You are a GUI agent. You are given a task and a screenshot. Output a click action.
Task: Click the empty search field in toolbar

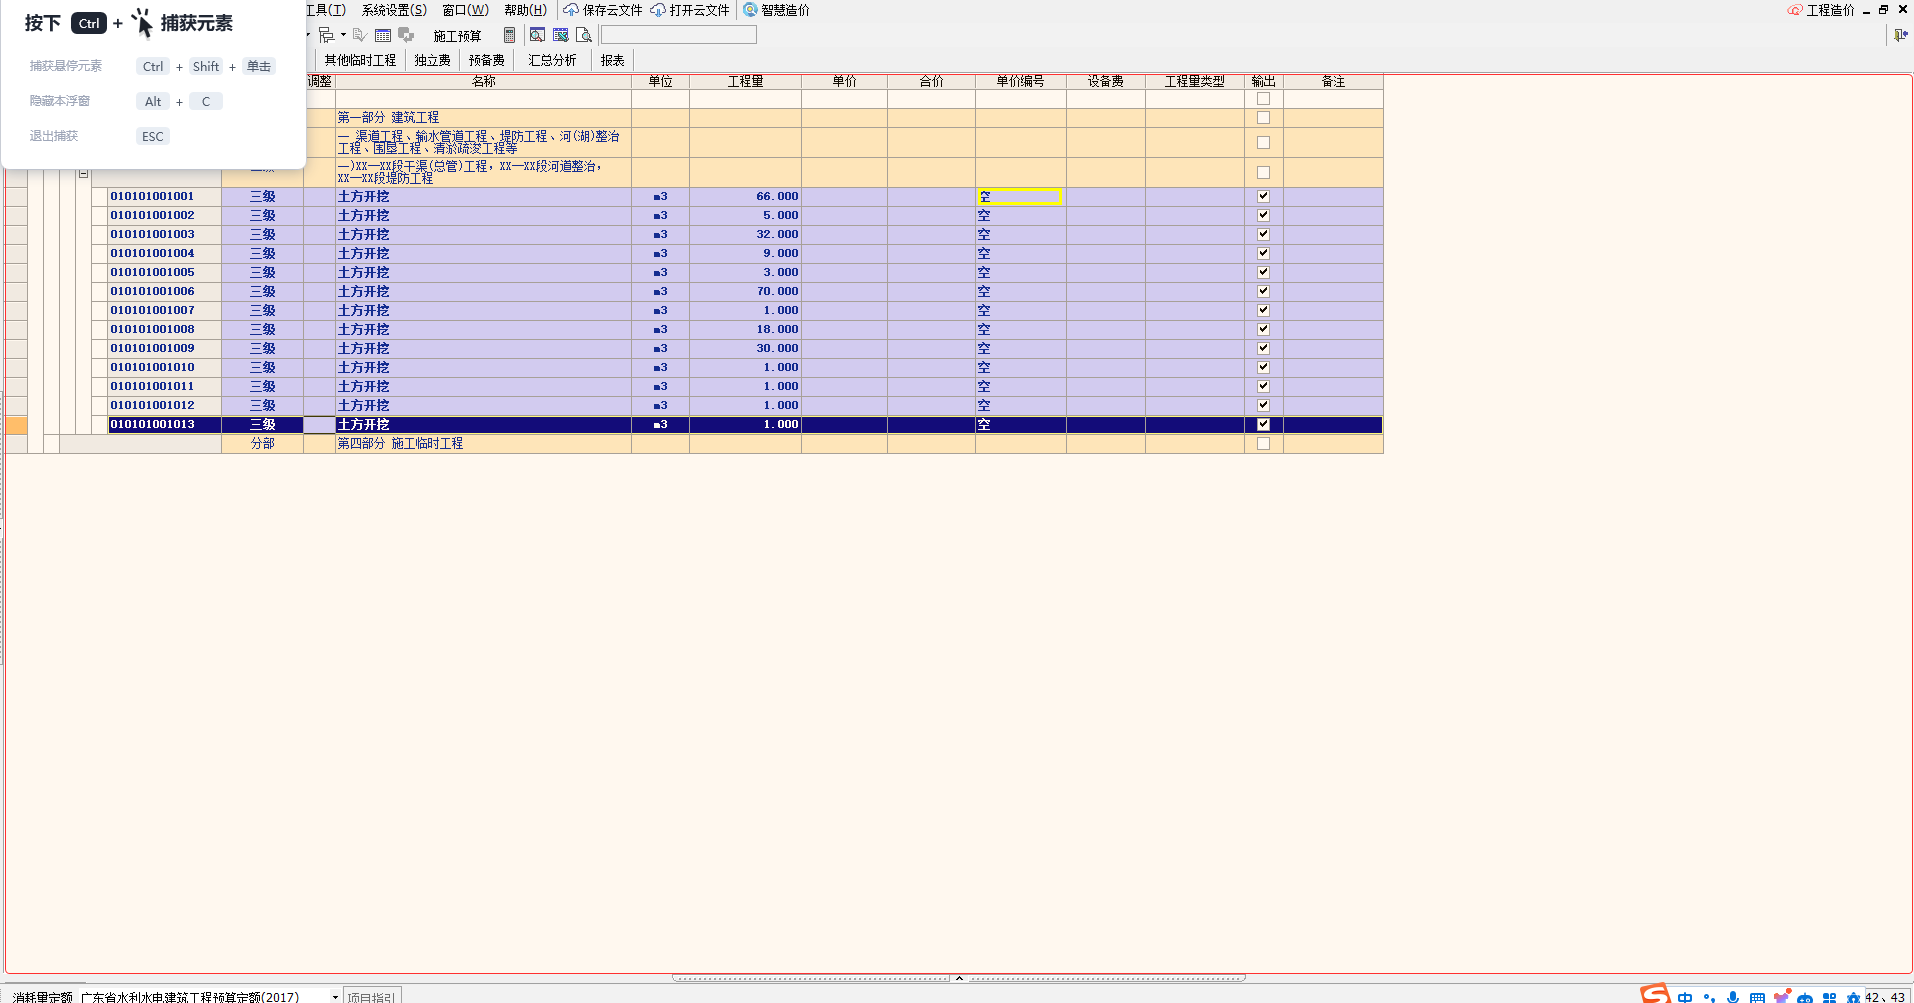click(678, 35)
